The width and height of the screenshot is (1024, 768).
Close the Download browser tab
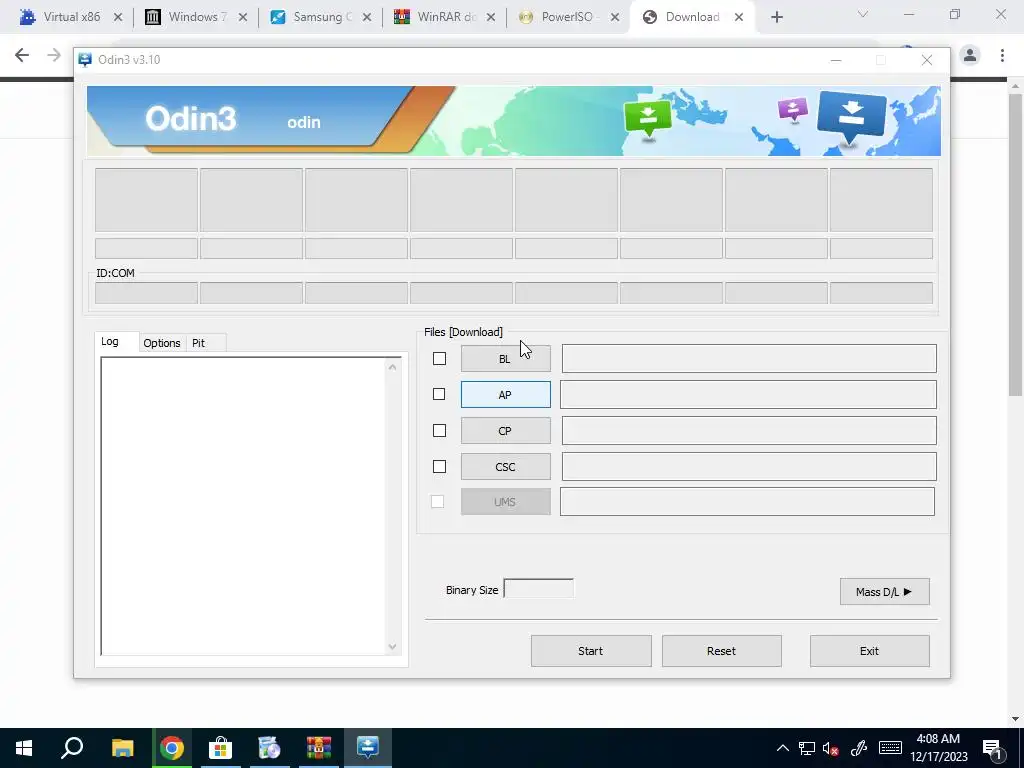tap(739, 18)
